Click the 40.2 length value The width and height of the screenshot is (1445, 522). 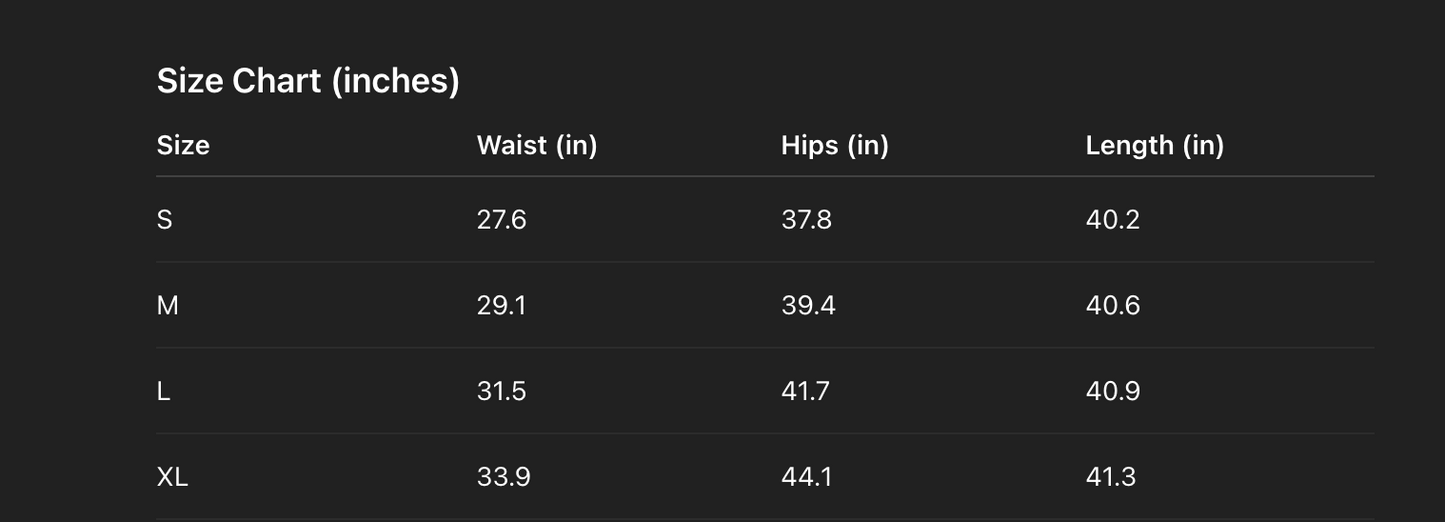click(x=1113, y=220)
